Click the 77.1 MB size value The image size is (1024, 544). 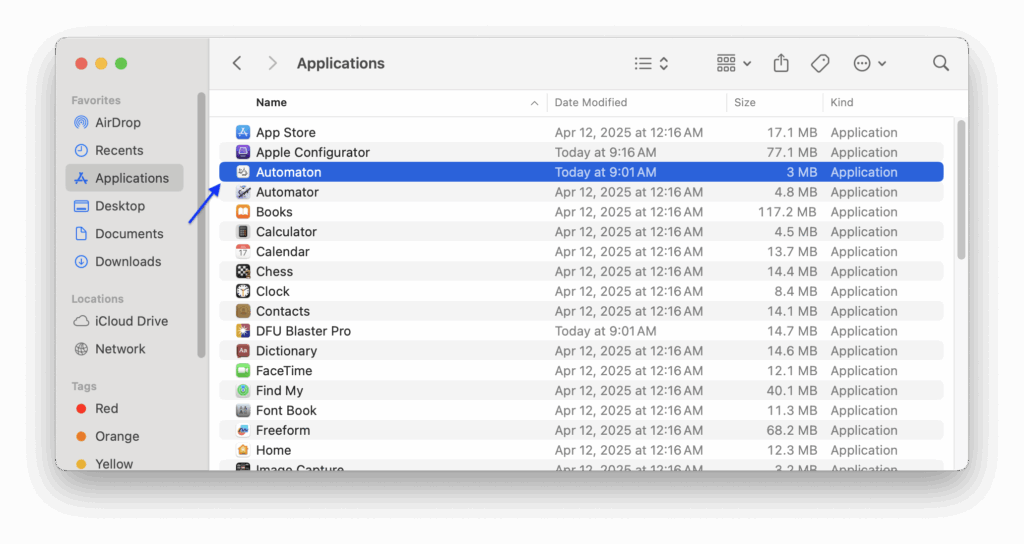792,152
